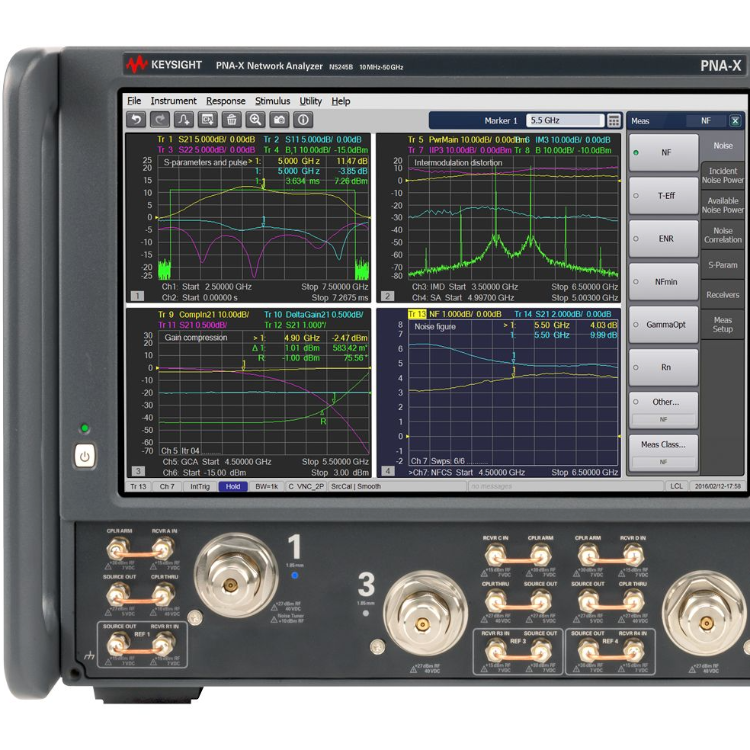Click C VNC_2P status bar entry
The width and height of the screenshot is (750, 750).
point(306,486)
